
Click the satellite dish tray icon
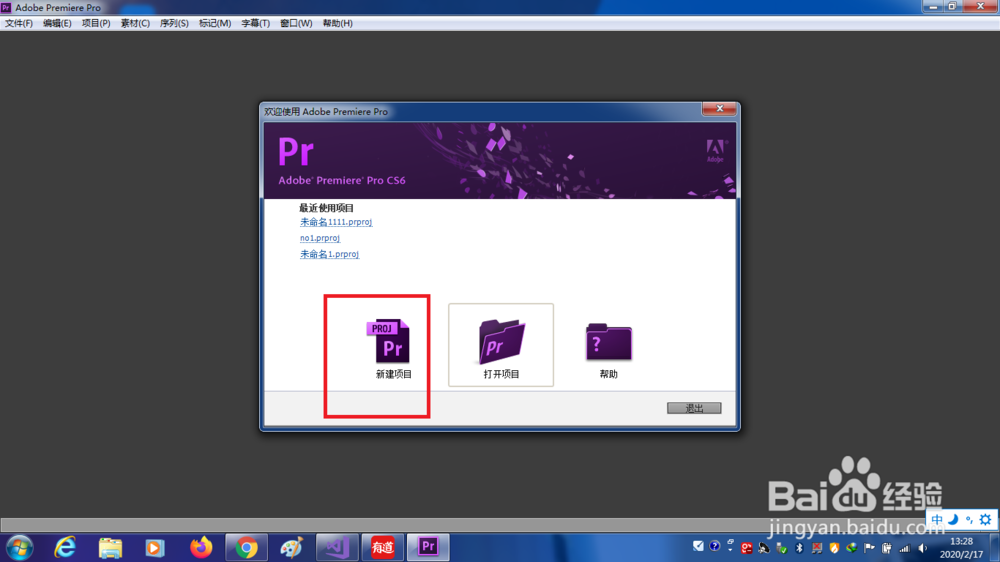[764, 548]
